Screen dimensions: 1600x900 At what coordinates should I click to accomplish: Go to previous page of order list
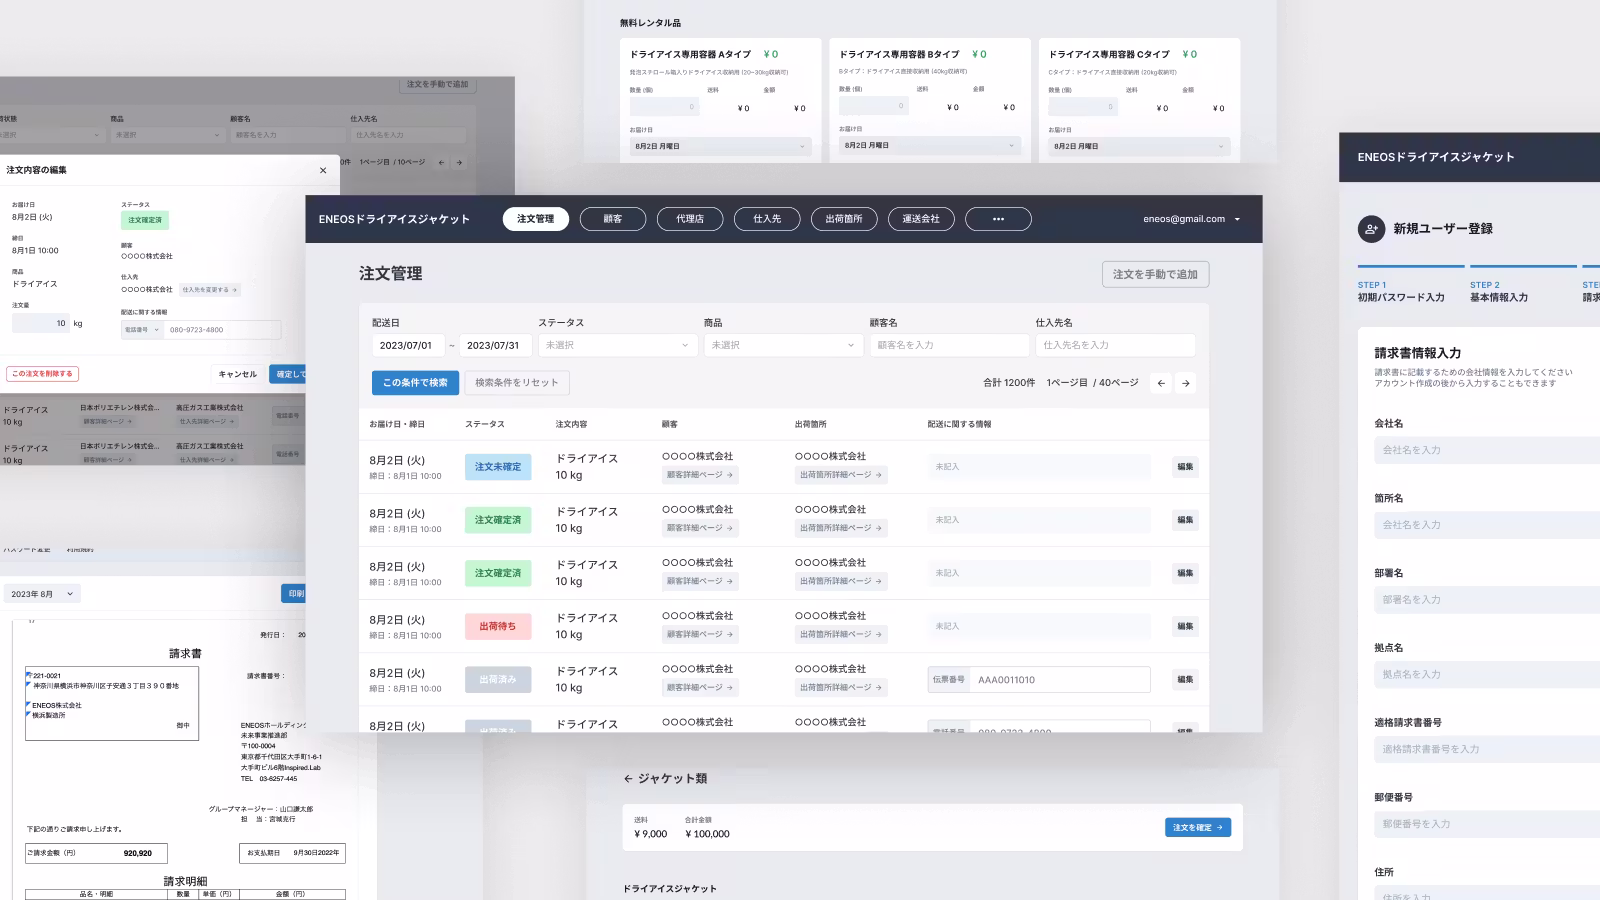[1161, 383]
